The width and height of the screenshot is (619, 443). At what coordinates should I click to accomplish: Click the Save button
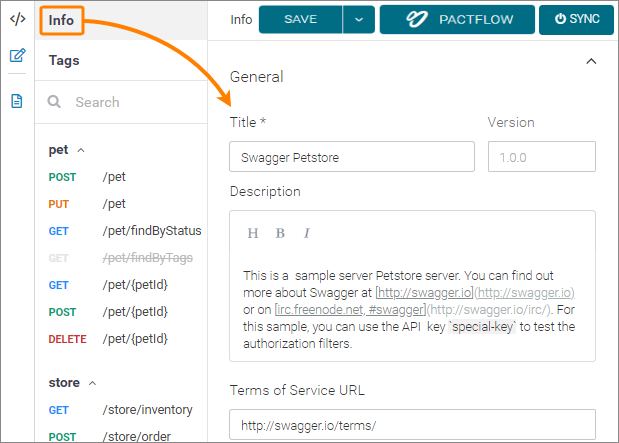[x=300, y=19]
